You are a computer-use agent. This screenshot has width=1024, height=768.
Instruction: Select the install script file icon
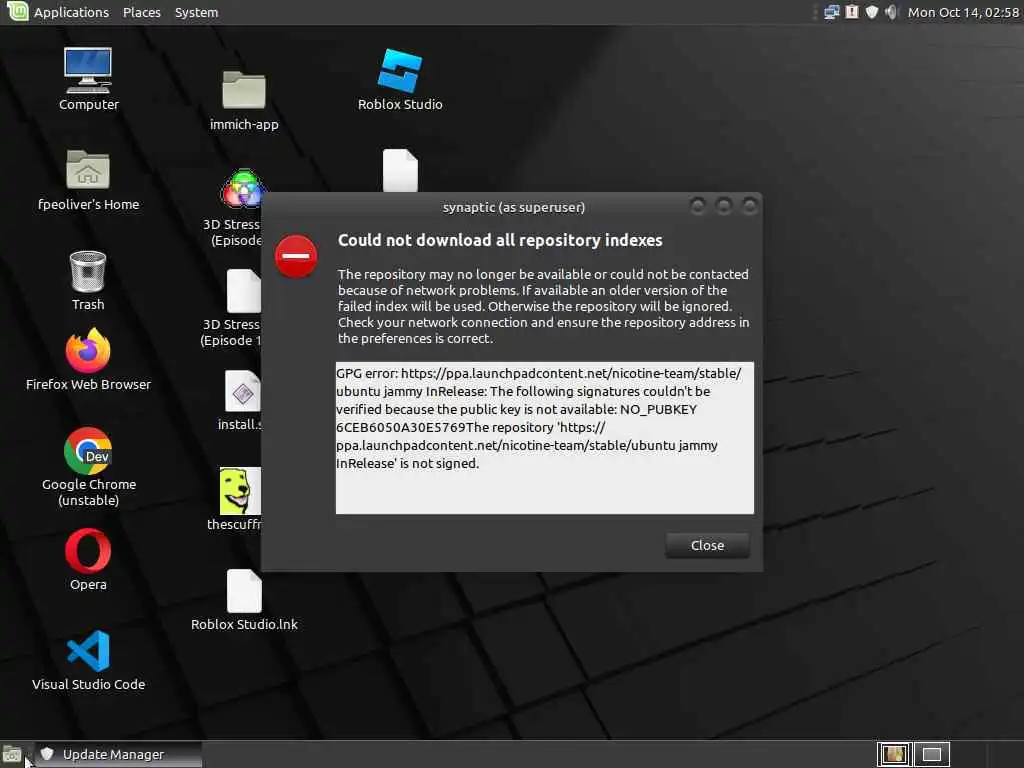[243, 391]
